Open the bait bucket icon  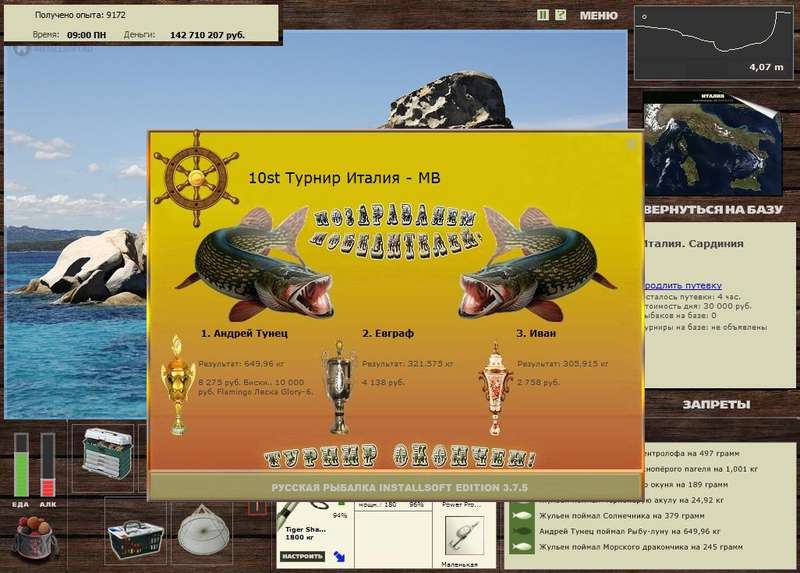pyautogui.click(x=35, y=539)
